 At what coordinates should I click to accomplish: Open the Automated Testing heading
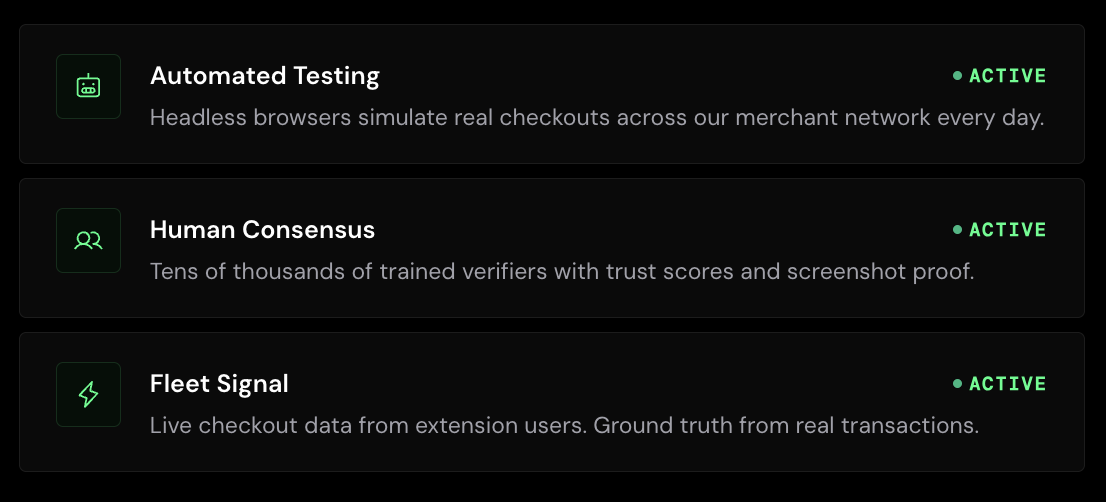tap(265, 75)
